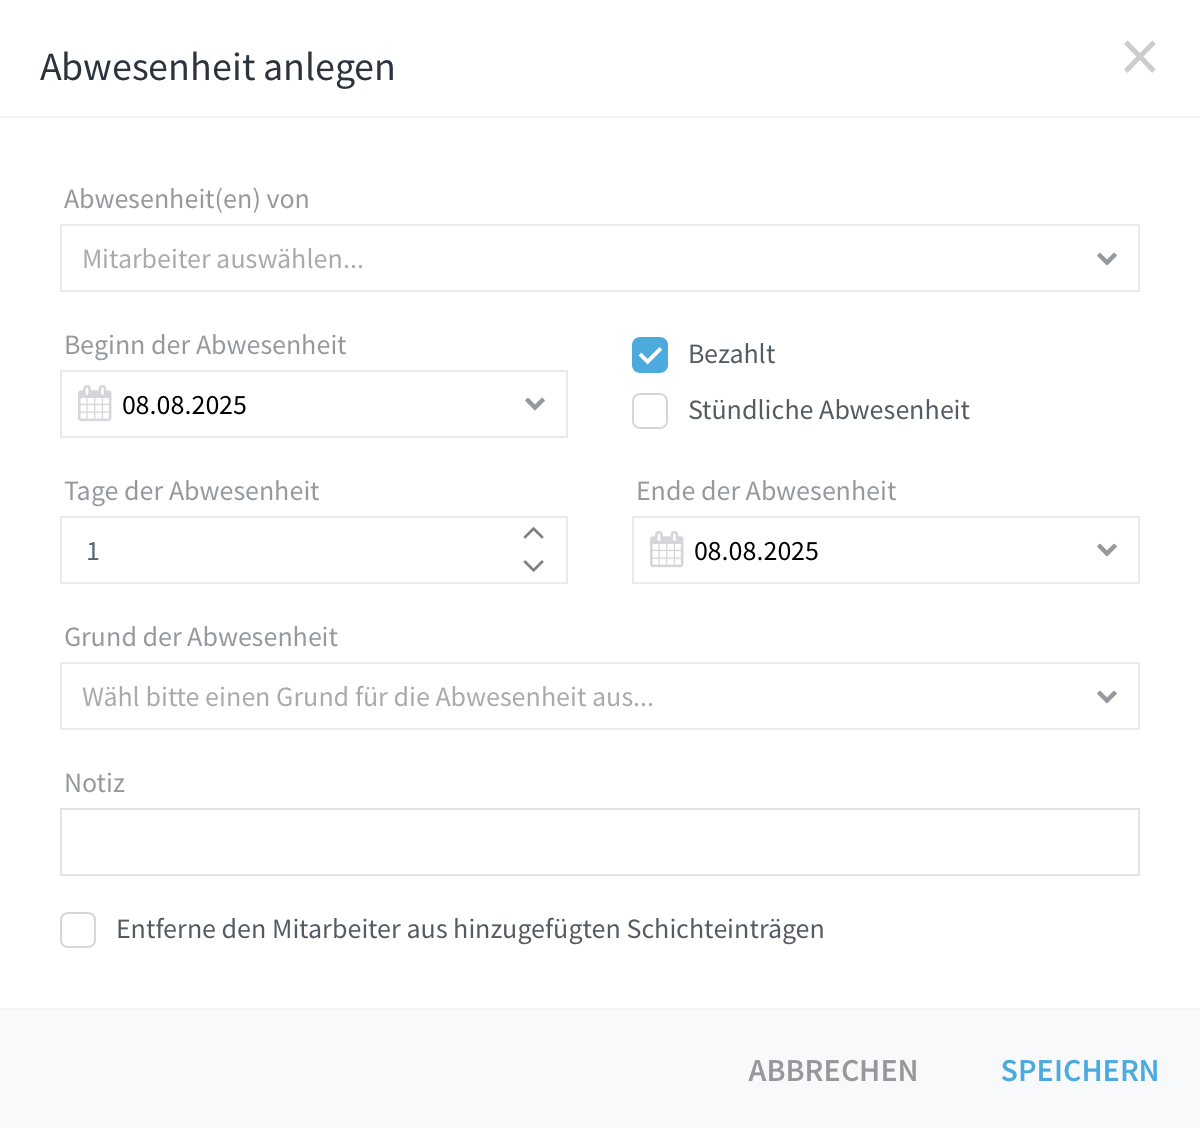The image size is (1200, 1128).
Task: Check Entferne den Mitarbeiter aus Schichteinträgen box
Action: 78,929
